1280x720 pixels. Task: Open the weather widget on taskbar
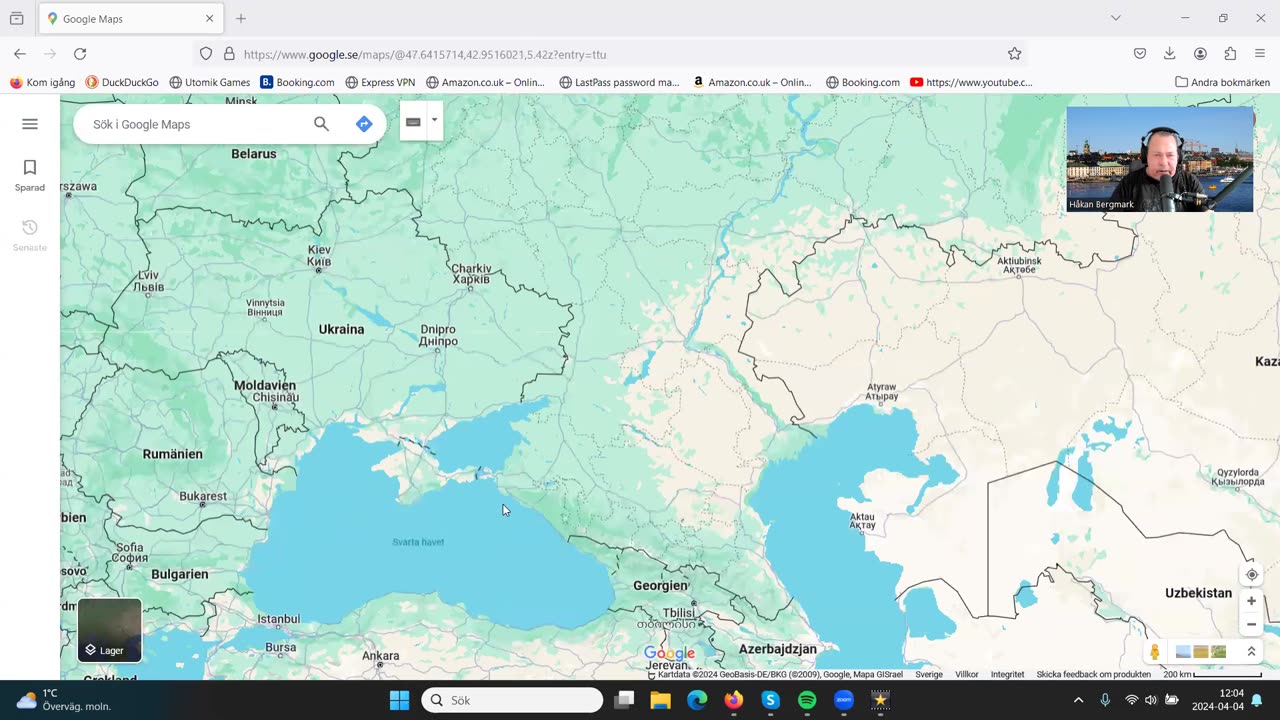pyautogui.click(x=64, y=700)
